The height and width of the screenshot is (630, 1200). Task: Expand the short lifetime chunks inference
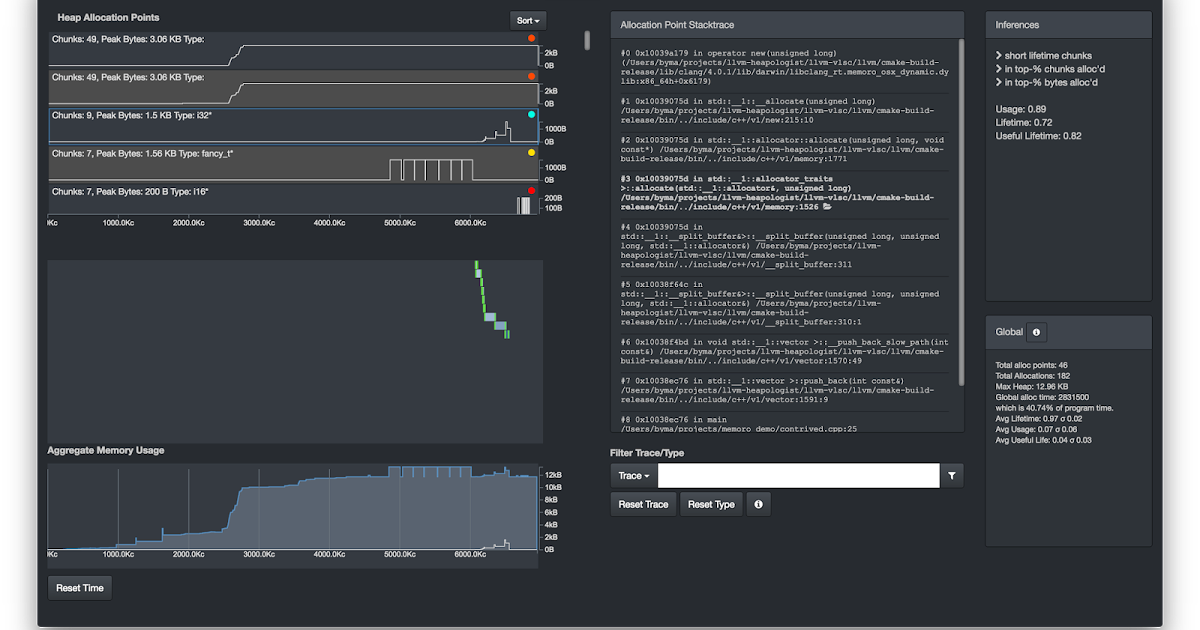pos(1044,56)
